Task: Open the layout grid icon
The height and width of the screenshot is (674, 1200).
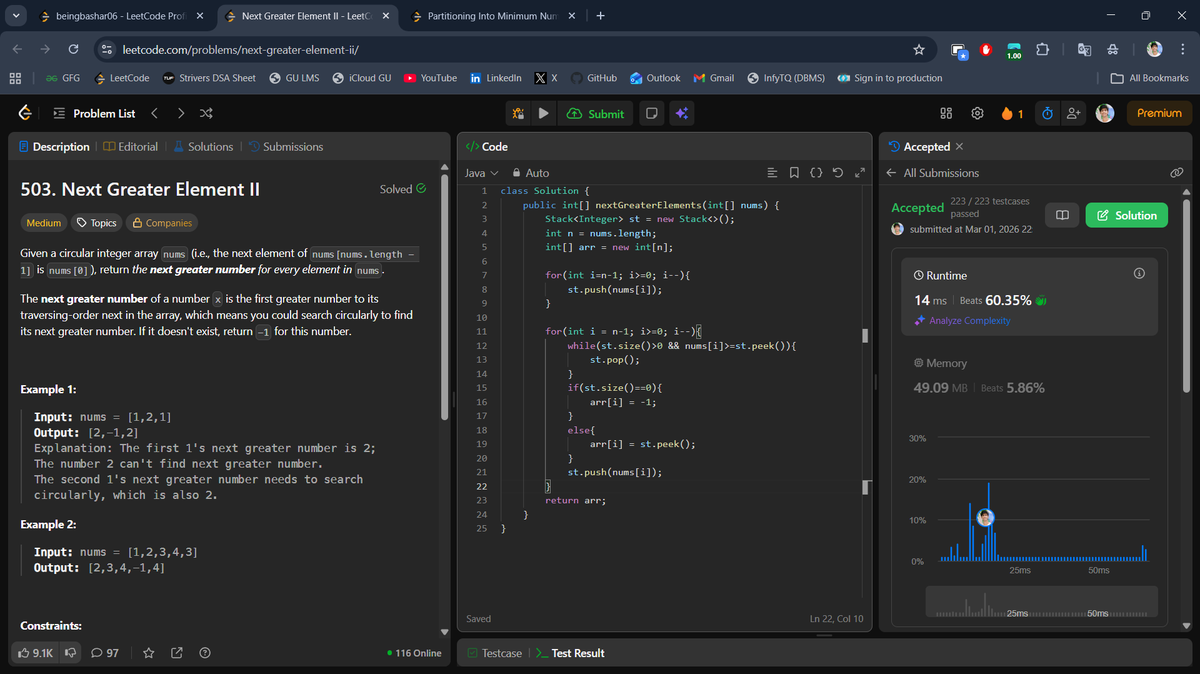Action: (946, 113)
